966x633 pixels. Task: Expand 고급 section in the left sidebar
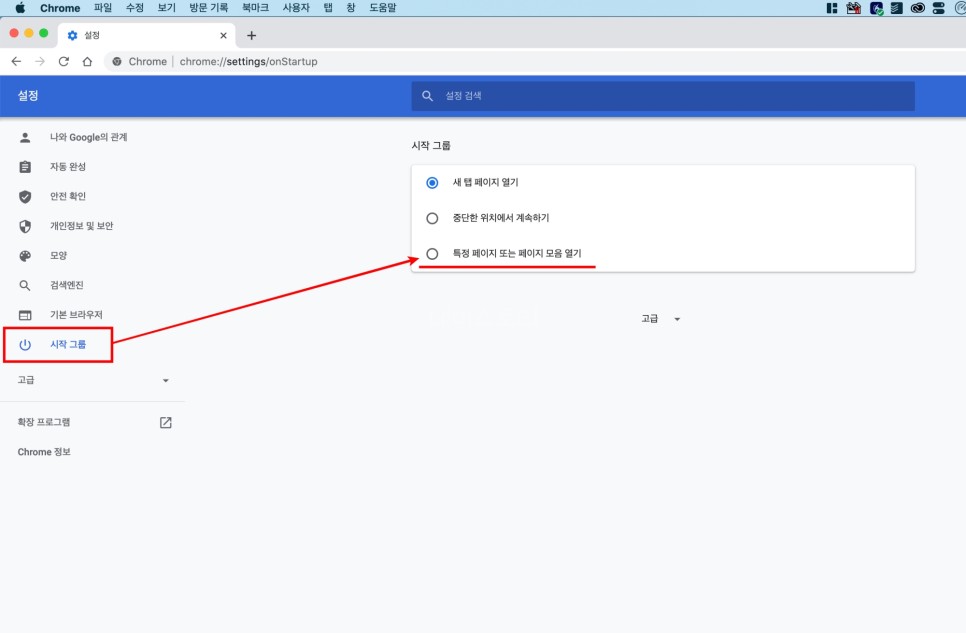[x=93, y=380]
